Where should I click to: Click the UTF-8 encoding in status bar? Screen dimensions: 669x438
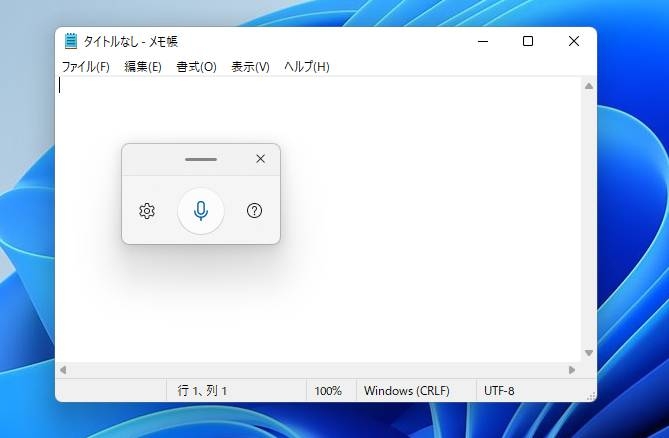(499, 390)
